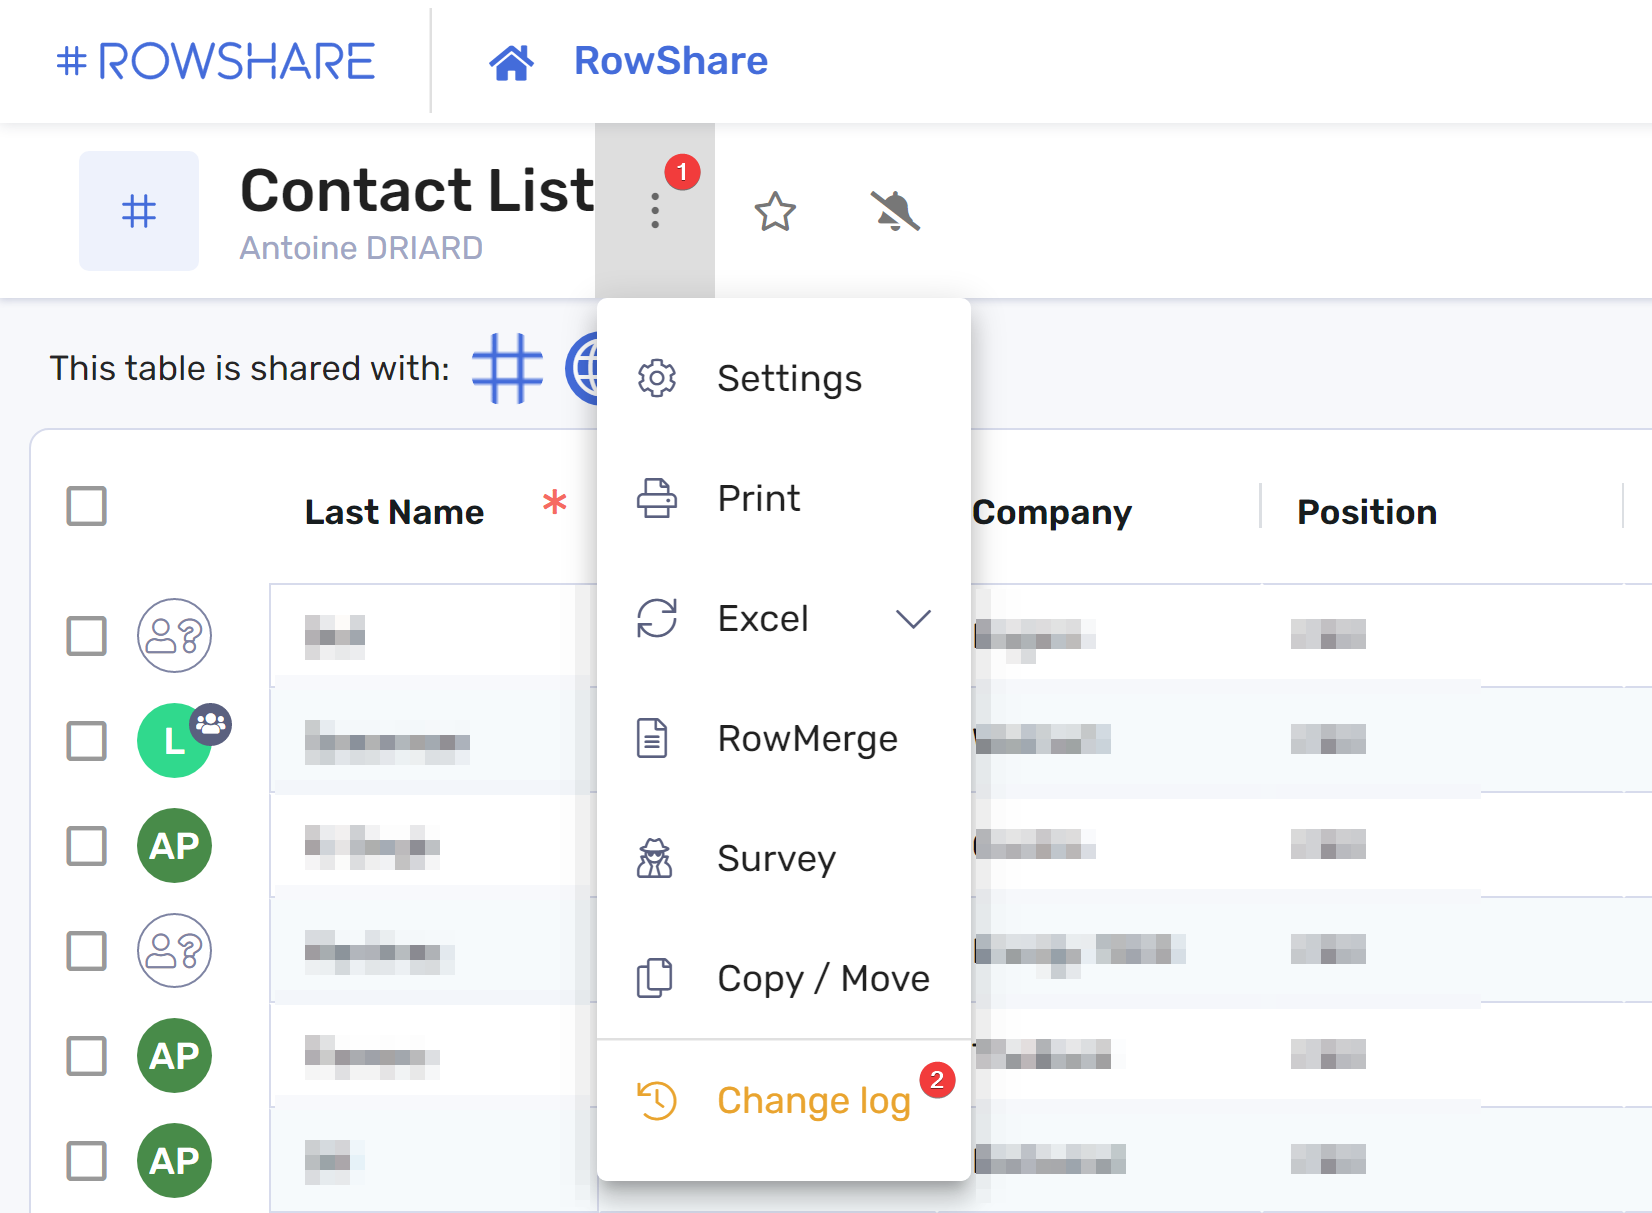The image size is (1652, 1213).
Task: Click the ROWSHARE logo
Action: tap(216, 61)
